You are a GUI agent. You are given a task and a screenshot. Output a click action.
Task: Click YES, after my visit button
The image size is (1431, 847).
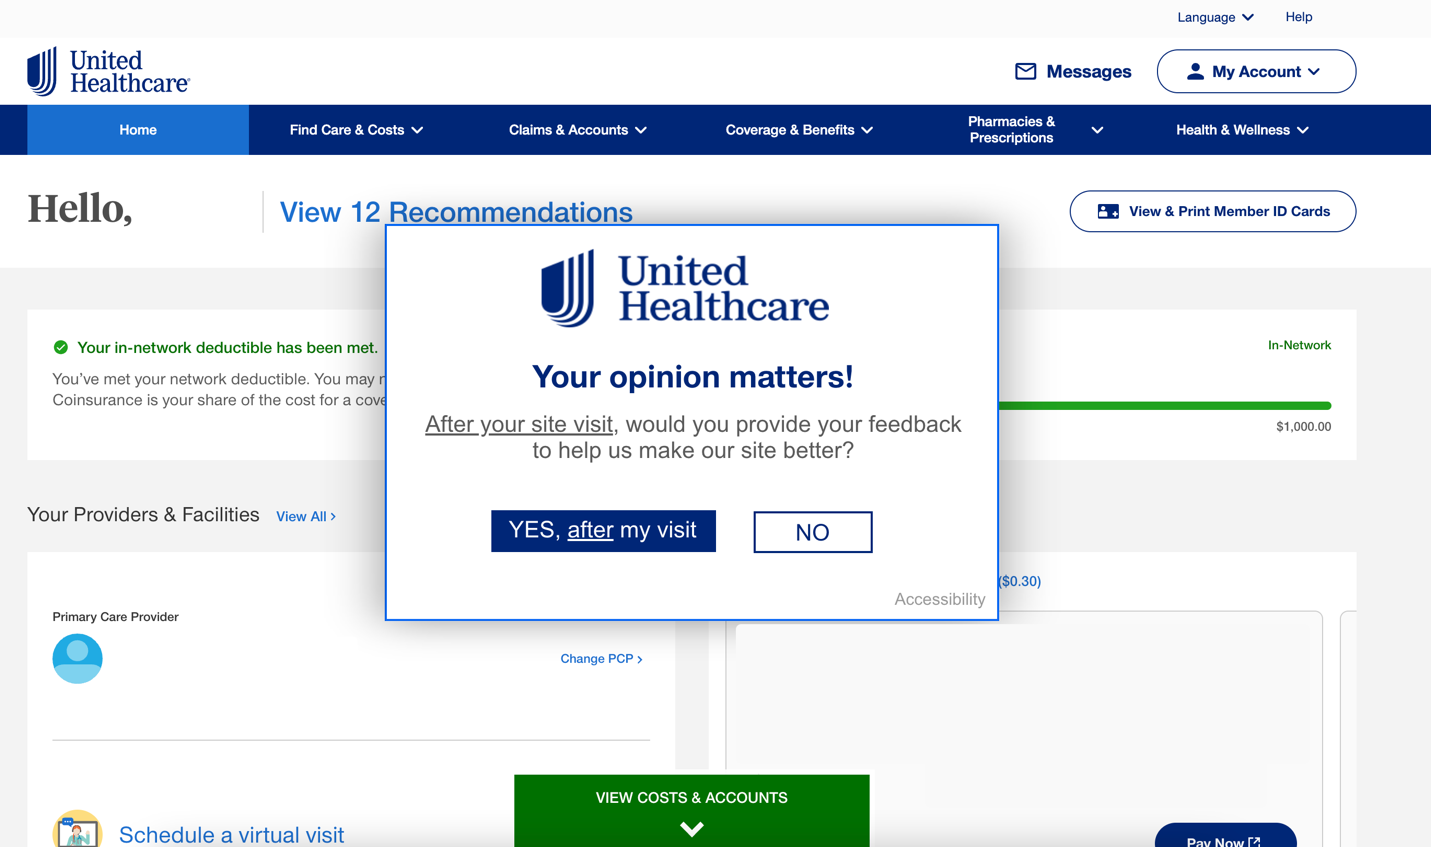point(603,531)
